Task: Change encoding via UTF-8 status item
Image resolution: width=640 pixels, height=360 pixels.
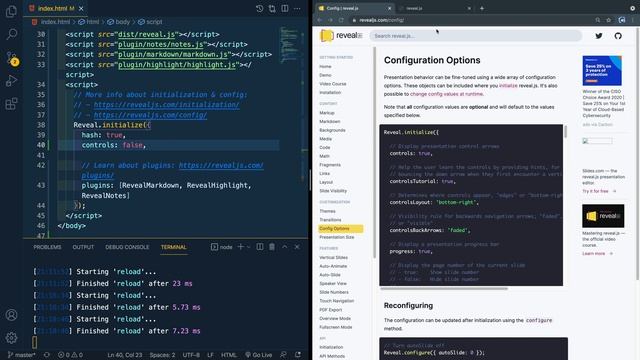Action: click(x=191, y=355)
